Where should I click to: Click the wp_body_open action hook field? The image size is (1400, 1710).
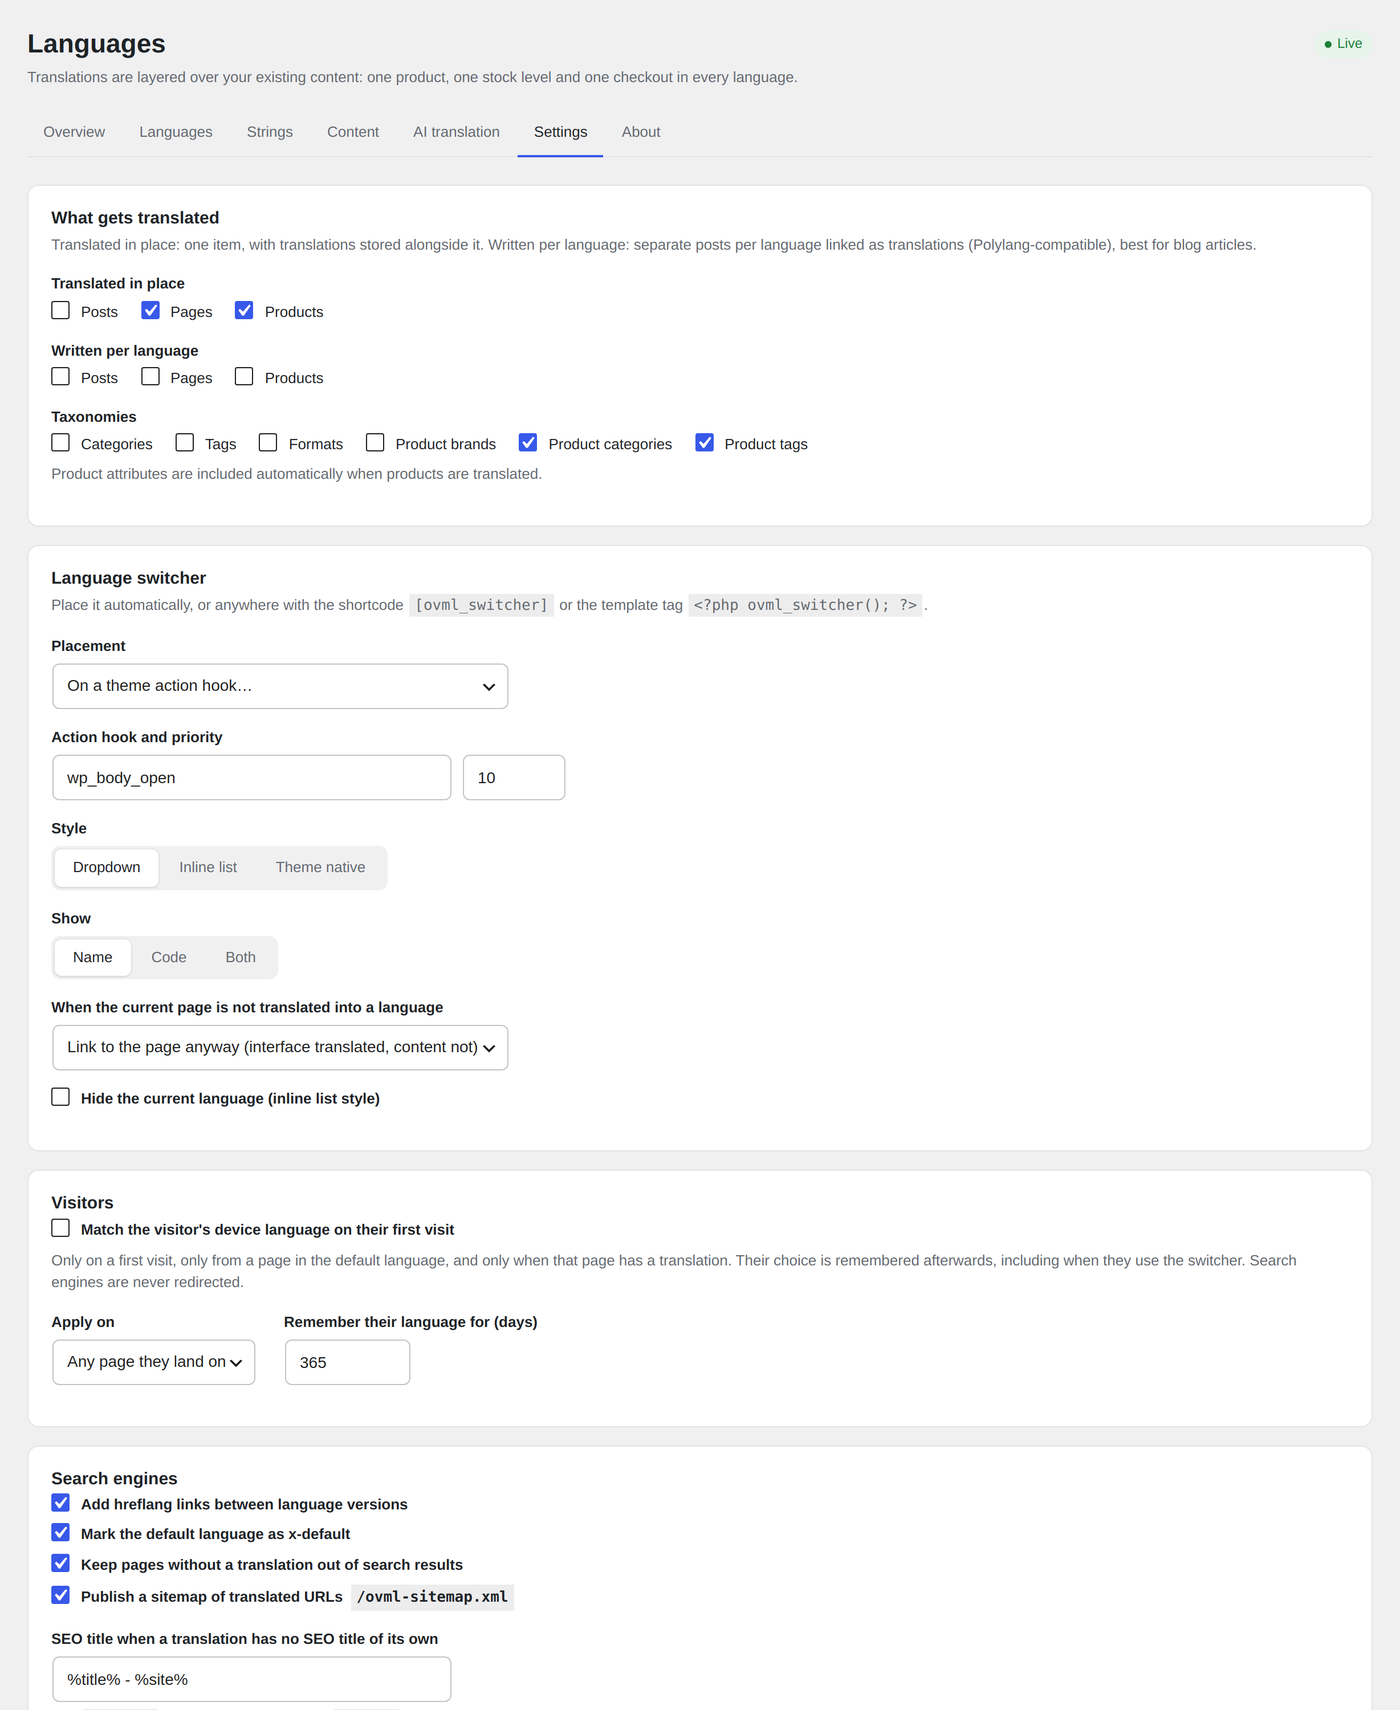(x=252, y=777)
